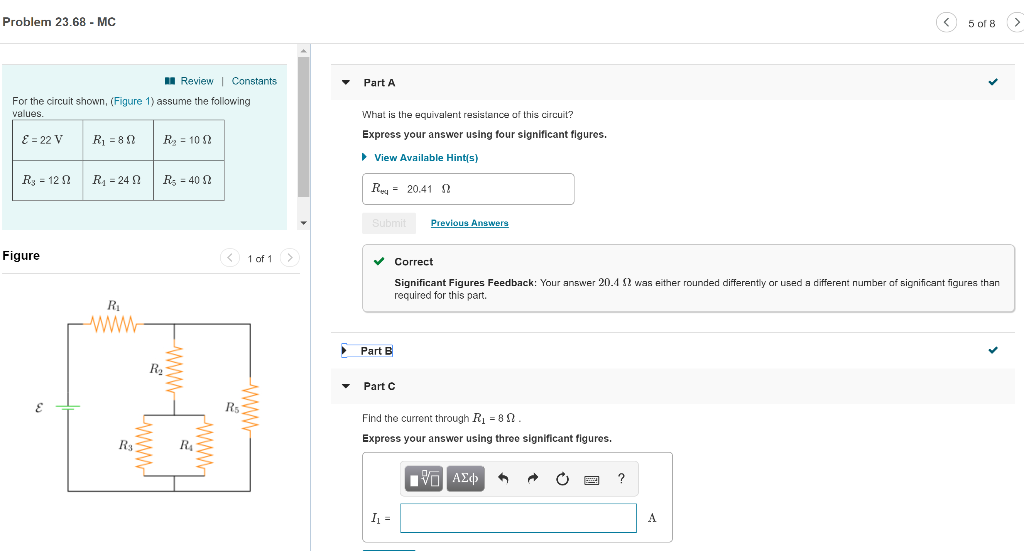The height and width of the screenshot is (551, 1024).
Task: Open Previous Answers link
Action: (x=470, y=223)
